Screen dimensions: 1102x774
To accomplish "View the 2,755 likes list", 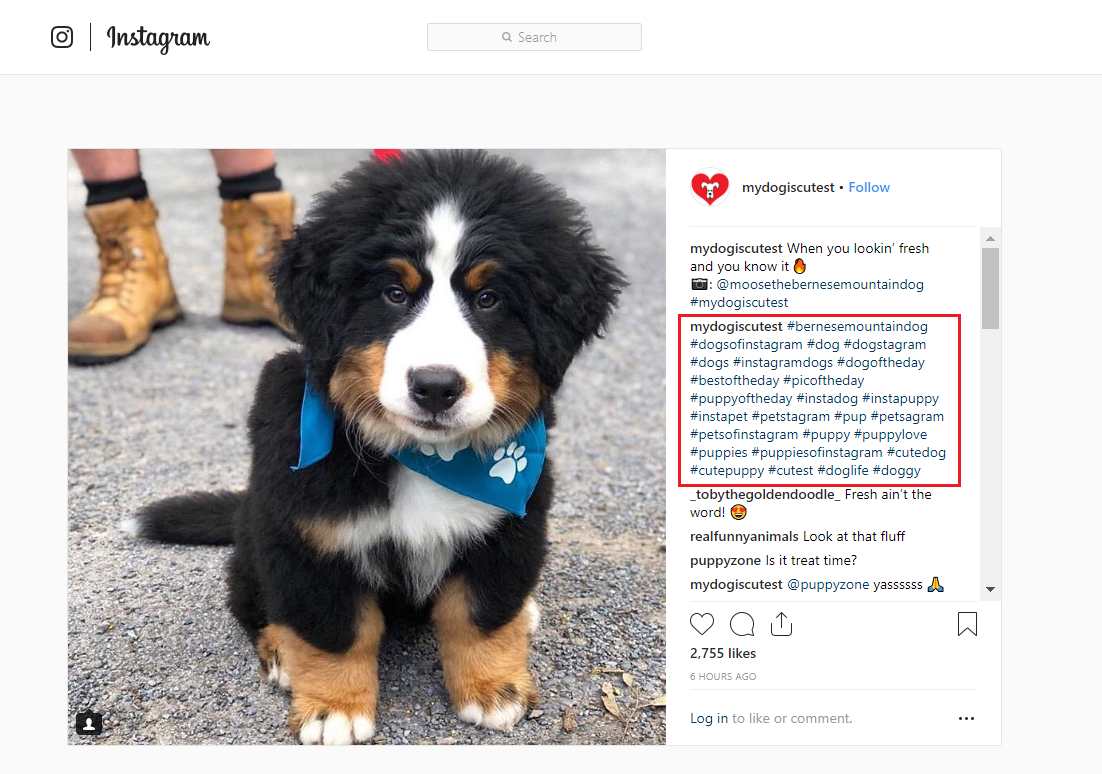I will [722, 653].
